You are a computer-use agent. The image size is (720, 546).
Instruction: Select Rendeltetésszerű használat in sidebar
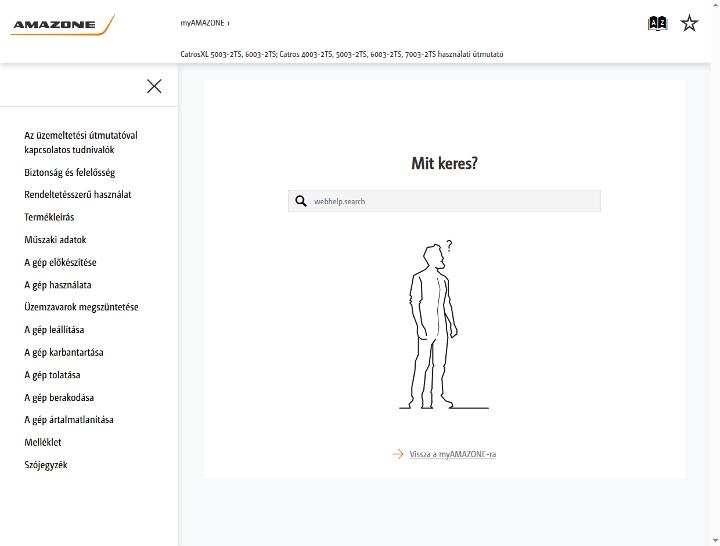pos(78,195)
